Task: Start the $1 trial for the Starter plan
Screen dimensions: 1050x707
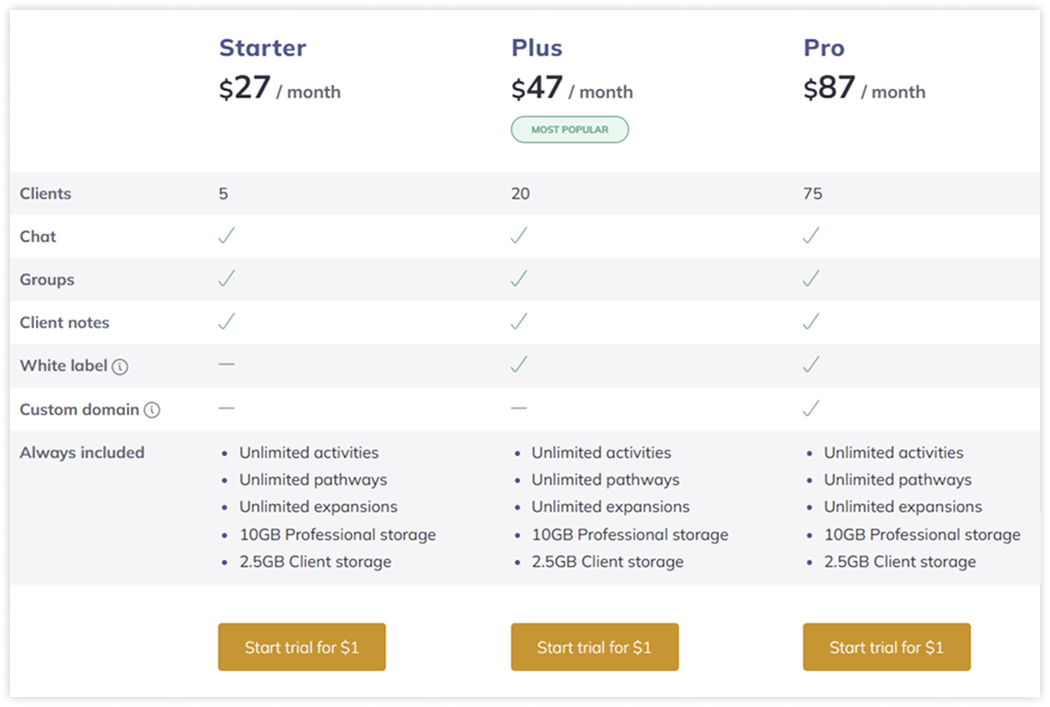Action: click(301, 647)
